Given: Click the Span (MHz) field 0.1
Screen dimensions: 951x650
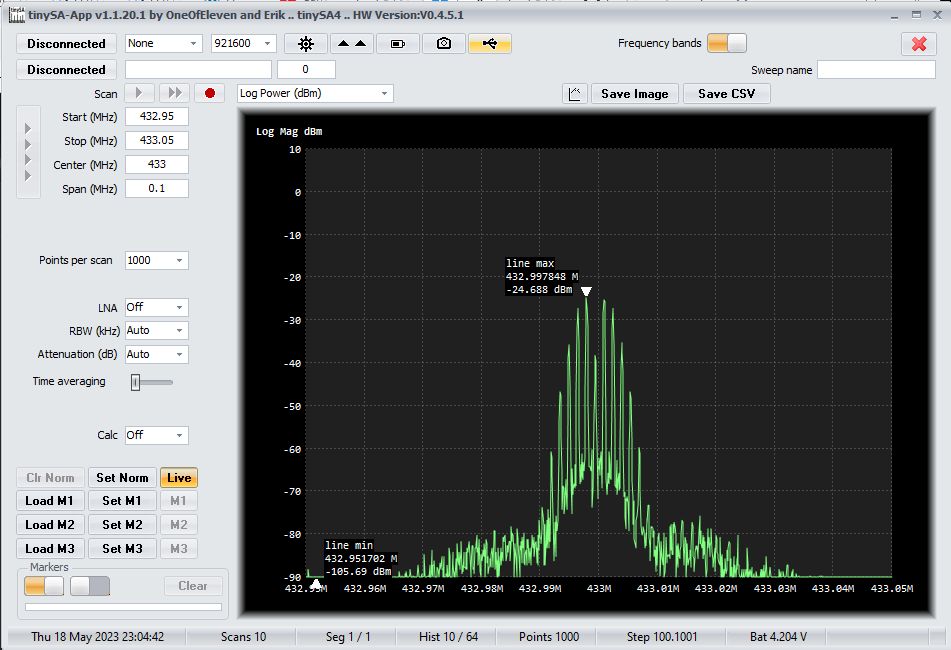Looking at the screenshot, I should pos(156,188).
